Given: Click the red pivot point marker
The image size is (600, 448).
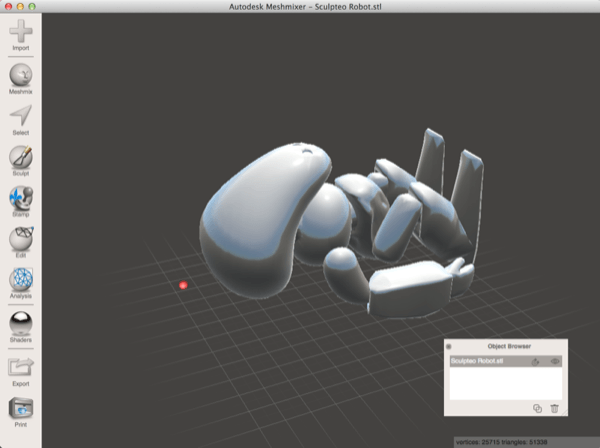Looking at the screenshot, I should click(x=183, y=285).
